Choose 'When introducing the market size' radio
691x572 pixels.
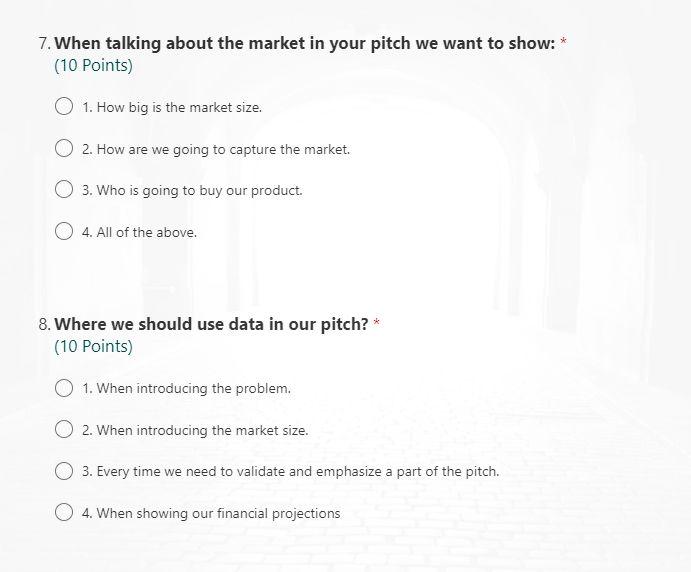[x=64, y=429]
